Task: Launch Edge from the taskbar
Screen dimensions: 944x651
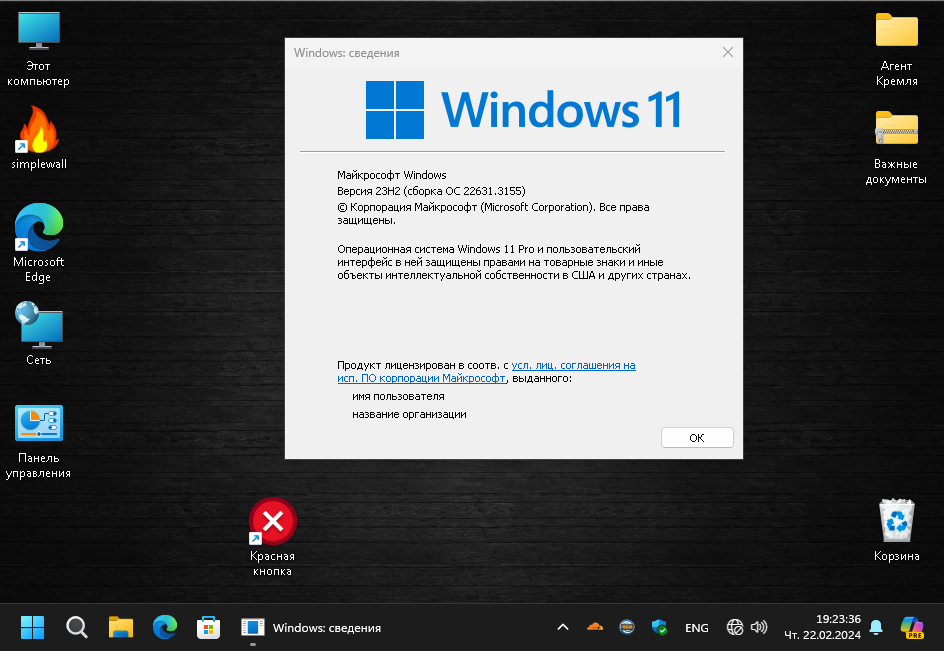Action: point(164,628)
